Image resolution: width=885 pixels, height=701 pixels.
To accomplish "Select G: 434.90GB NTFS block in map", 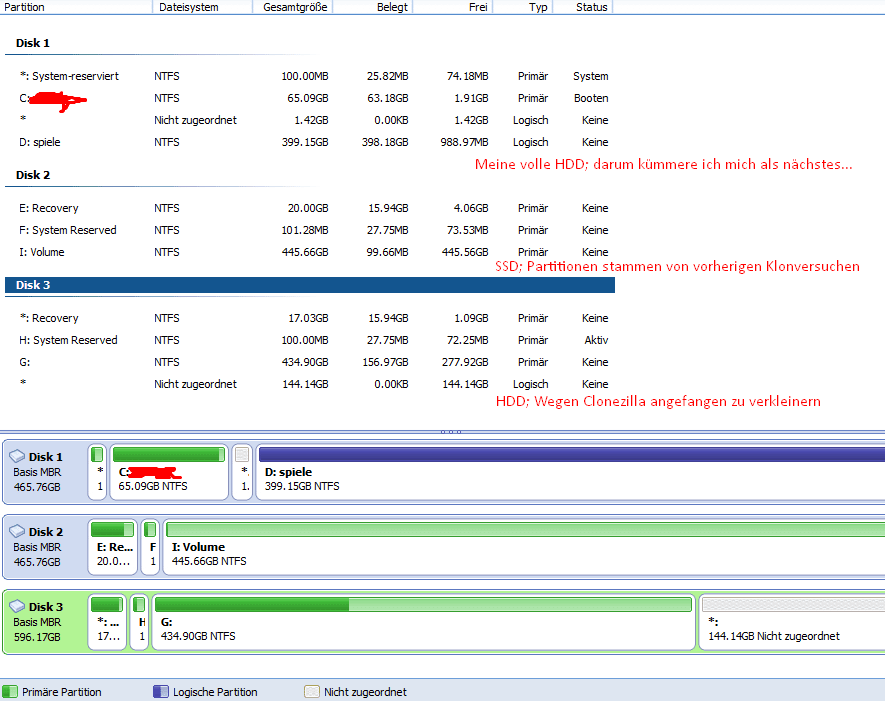I will (x=424, y=622).
